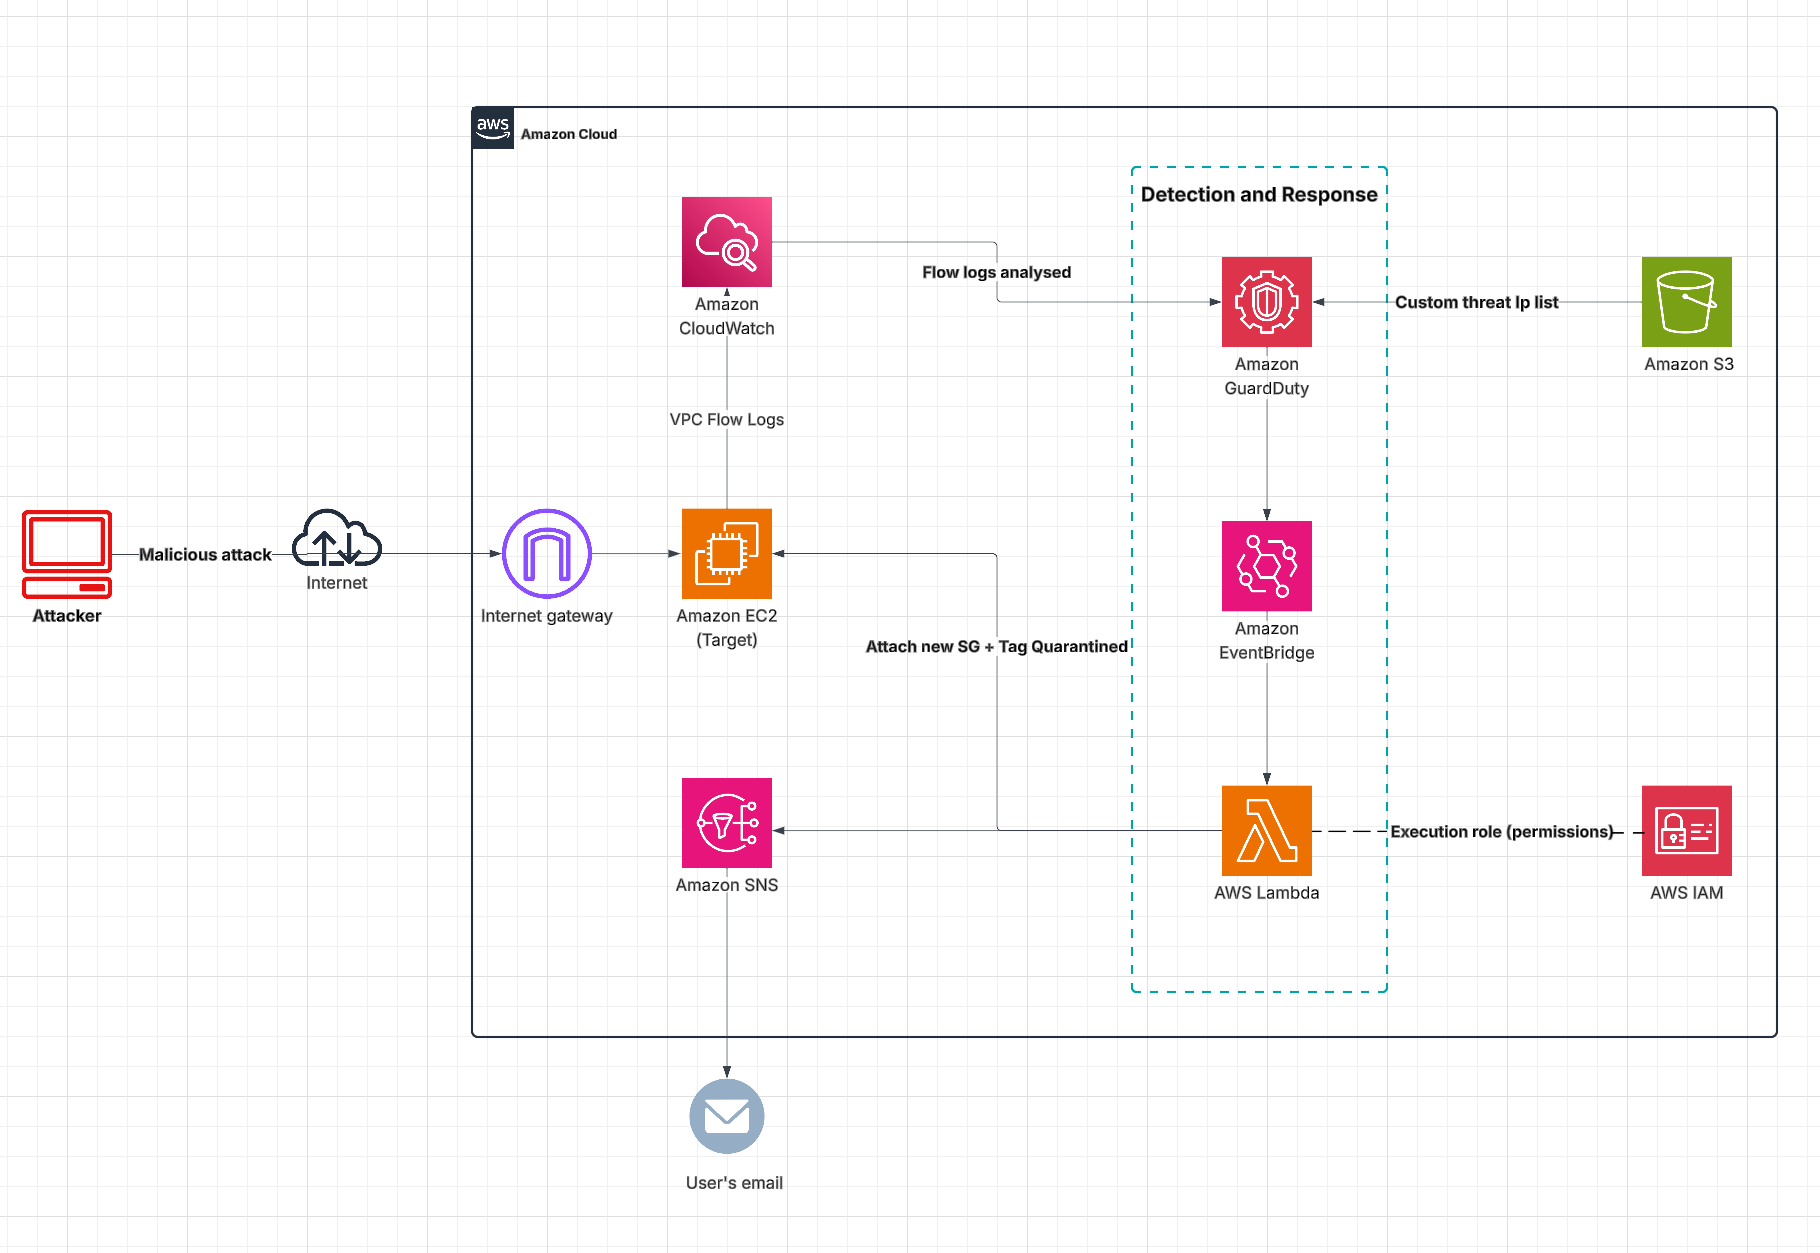1820x1253 pixels.
Task: Select the "User's email" caption
Action: (734, 1183)
